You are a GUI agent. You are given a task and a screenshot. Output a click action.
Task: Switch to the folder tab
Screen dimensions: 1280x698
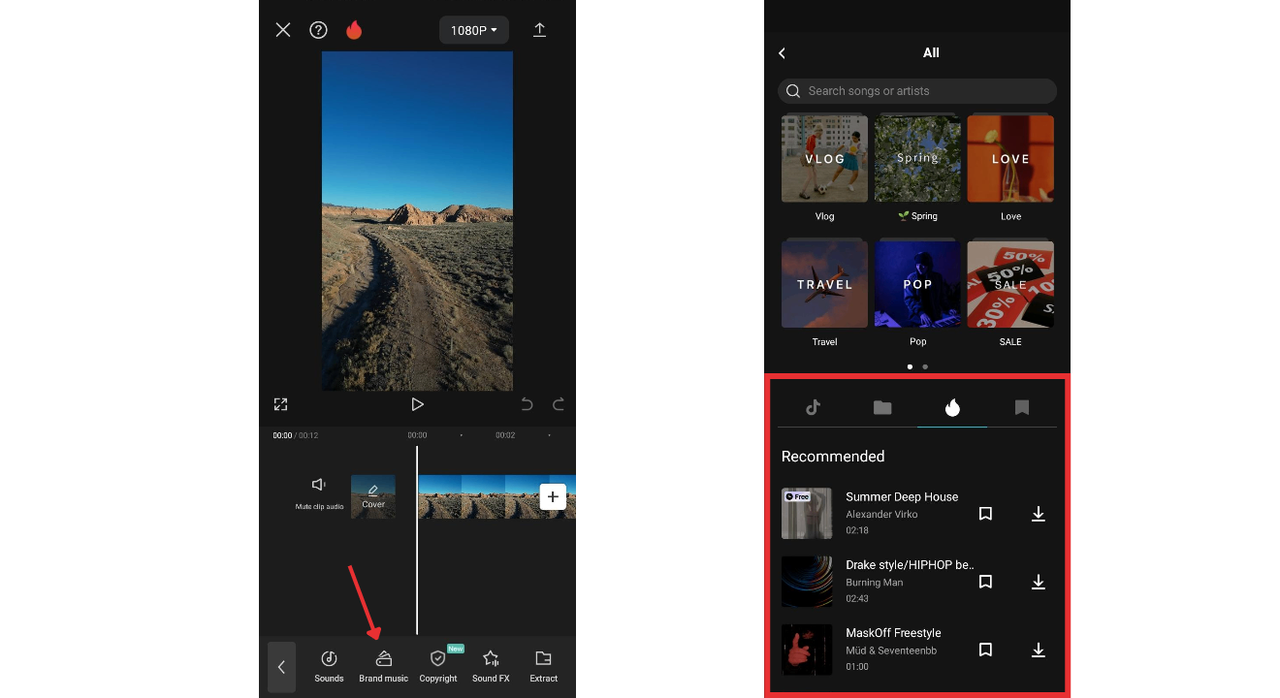click(882, 407)
